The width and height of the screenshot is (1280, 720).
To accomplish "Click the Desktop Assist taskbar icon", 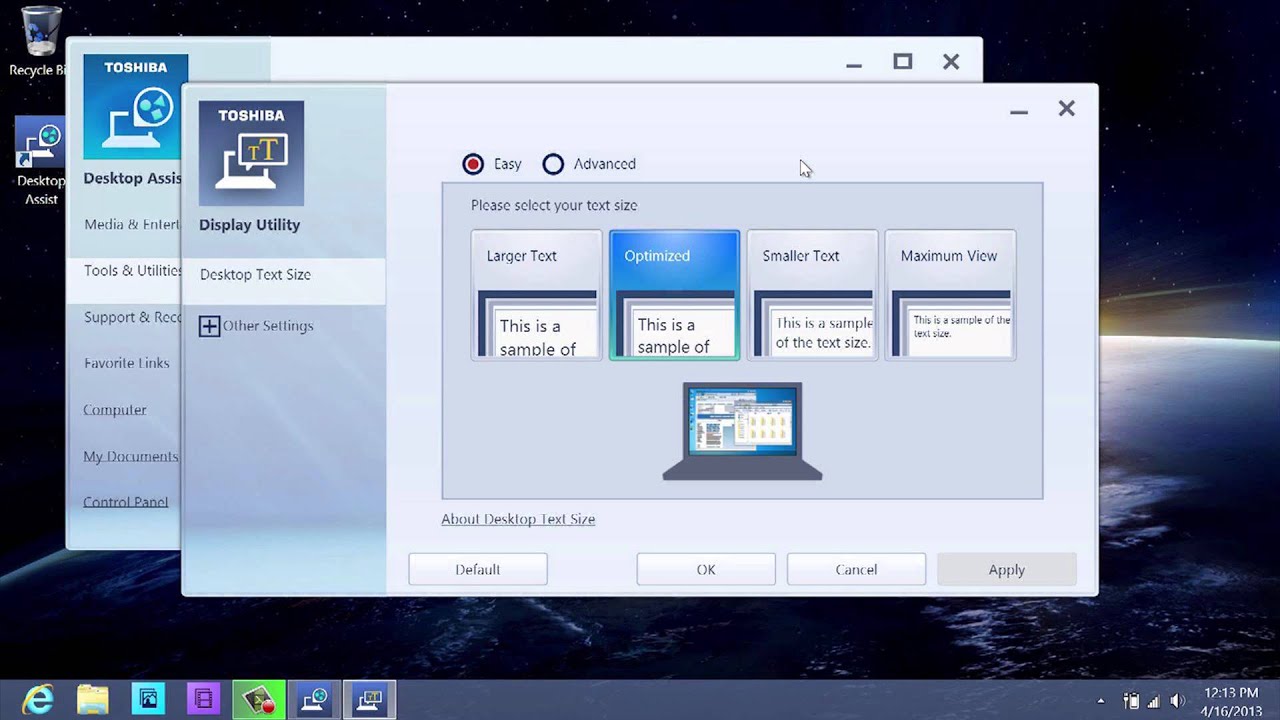I will pyautogui.click(x=314, y=698).
